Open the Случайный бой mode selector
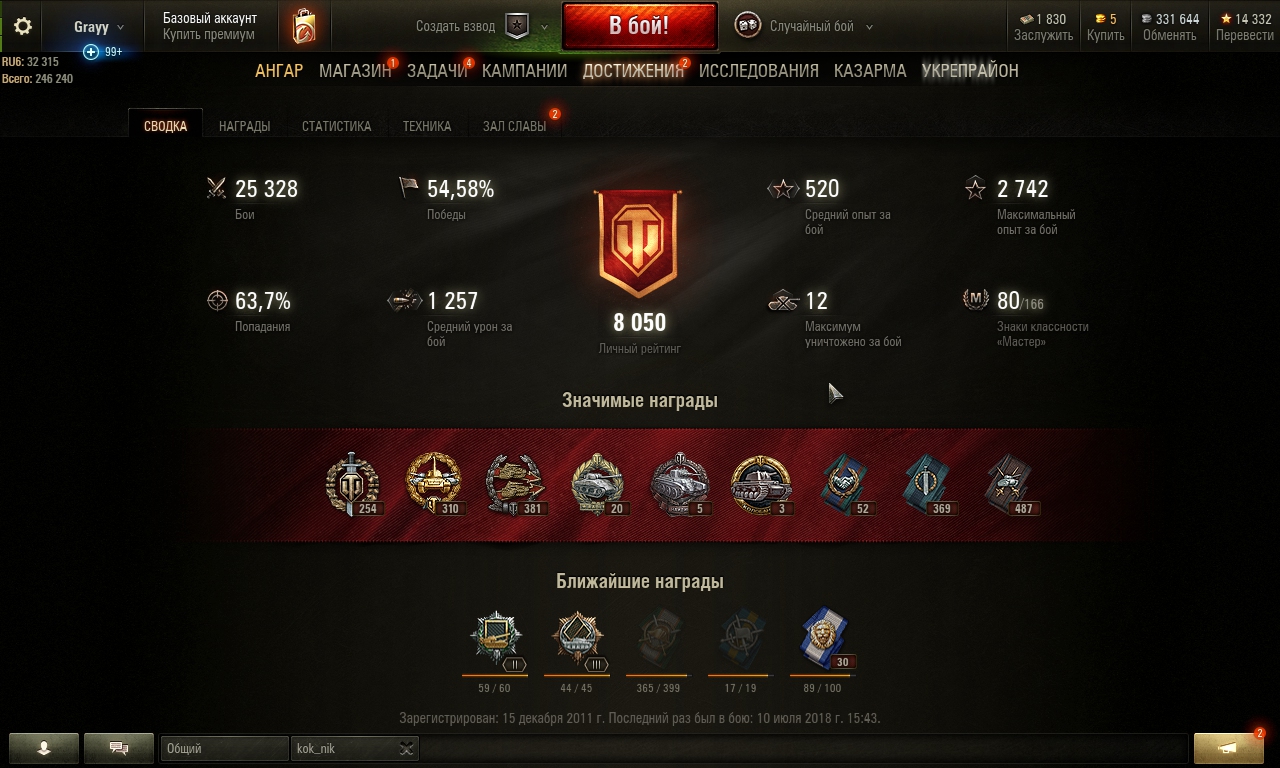 click(804, 27)
